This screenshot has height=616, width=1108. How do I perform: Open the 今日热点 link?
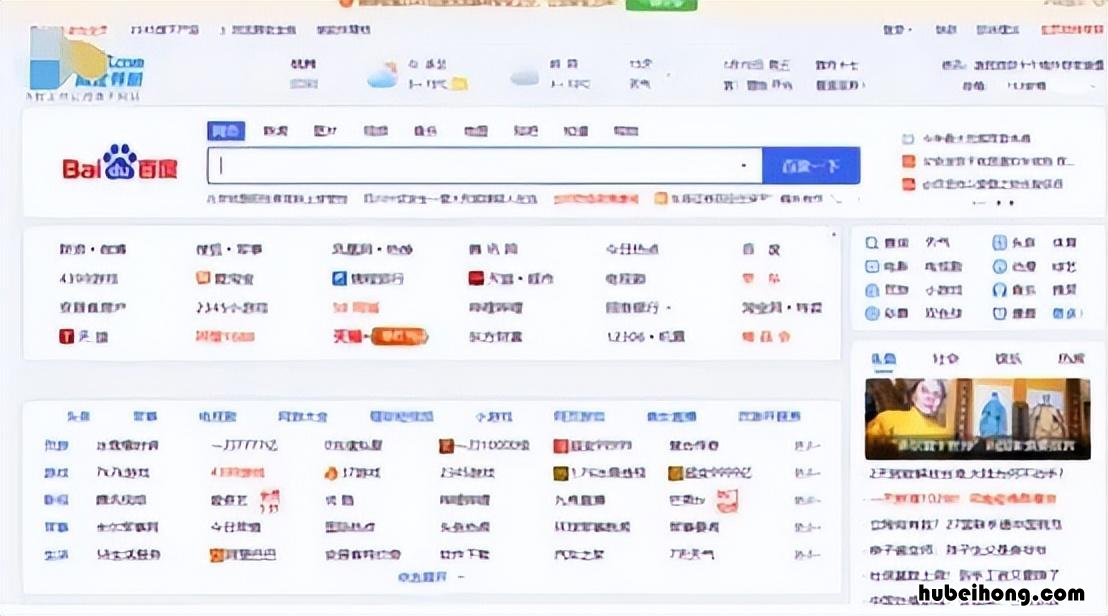click(x=632, y=249)
